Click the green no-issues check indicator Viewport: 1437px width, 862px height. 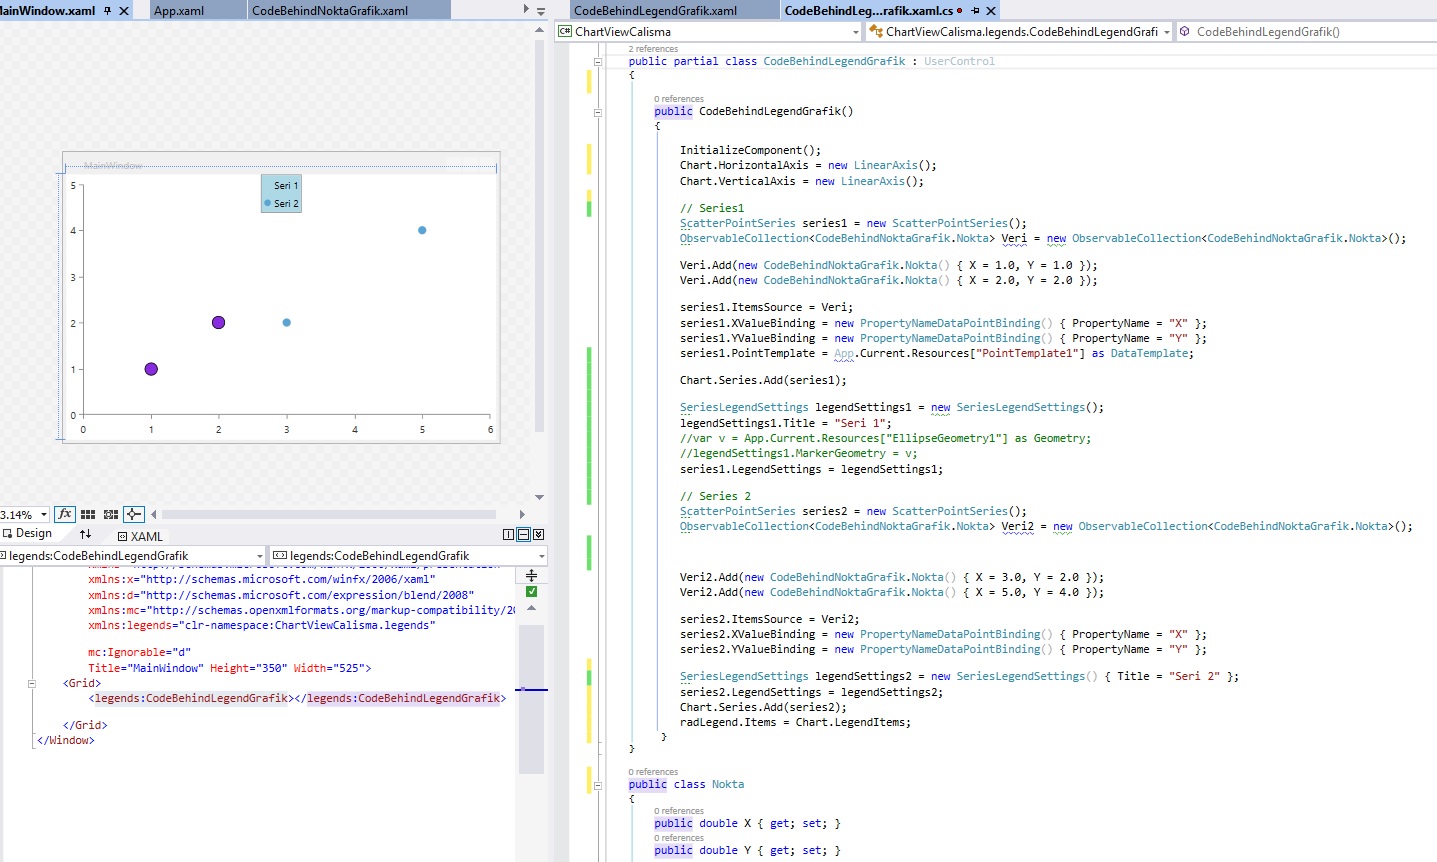(531, 591)
